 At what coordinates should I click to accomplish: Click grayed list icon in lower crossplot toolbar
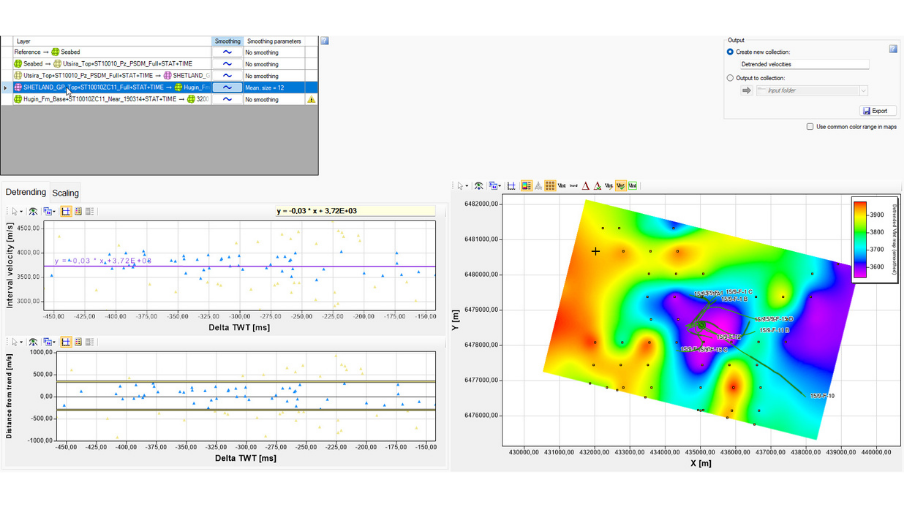coord(90,342)
